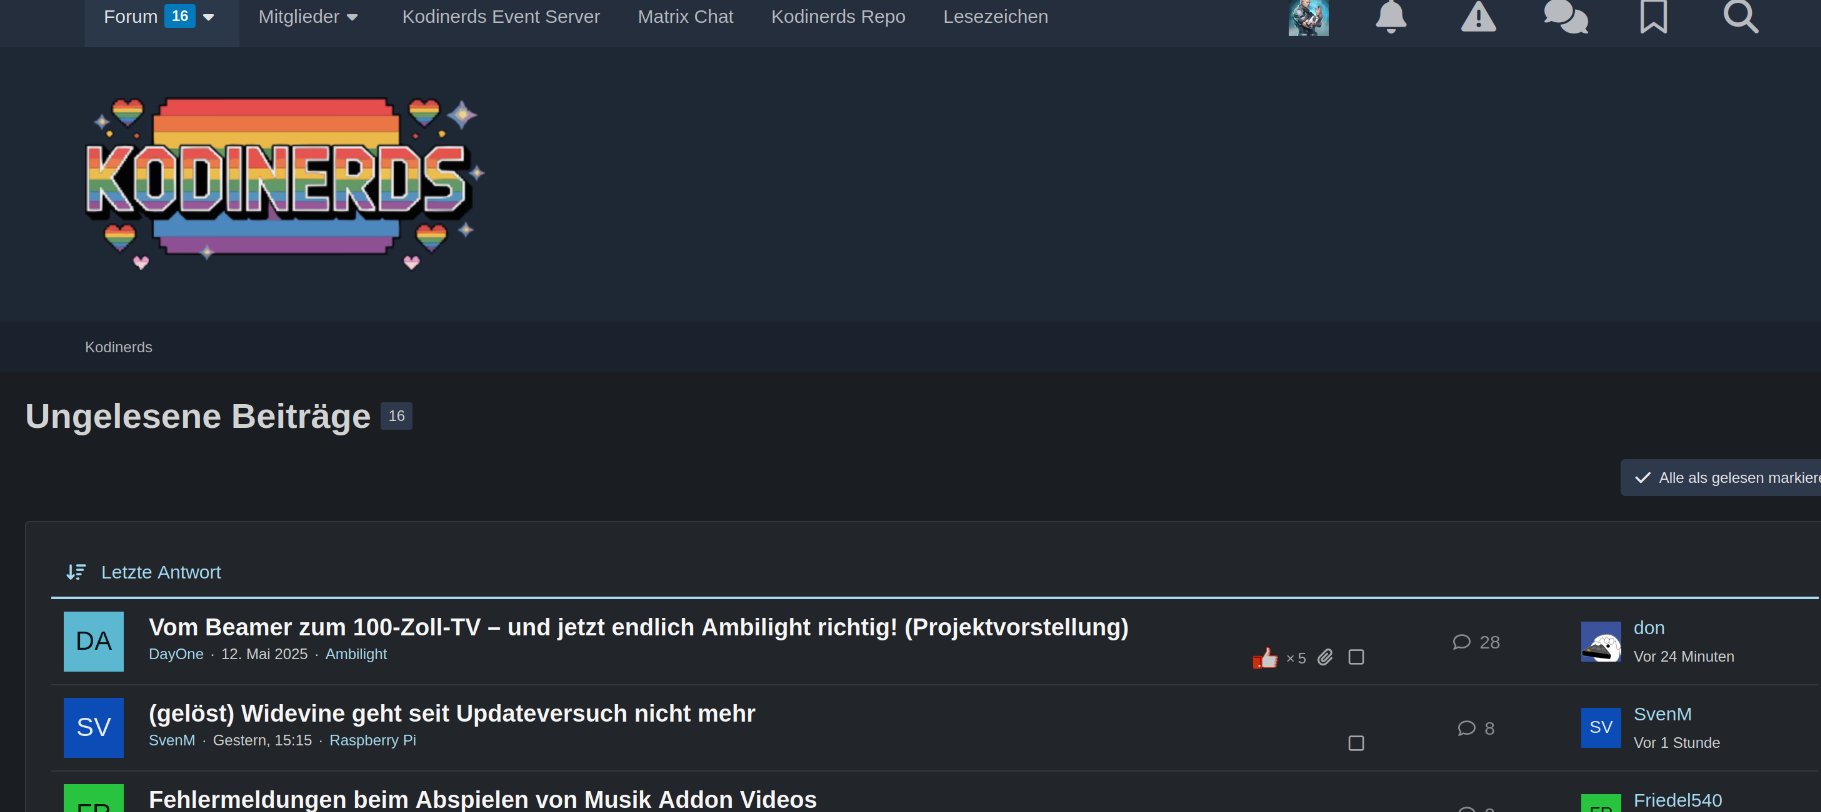Open the search magnifier icon
The width and height of the screenshot is (1821, 812).
(1741, 17)
